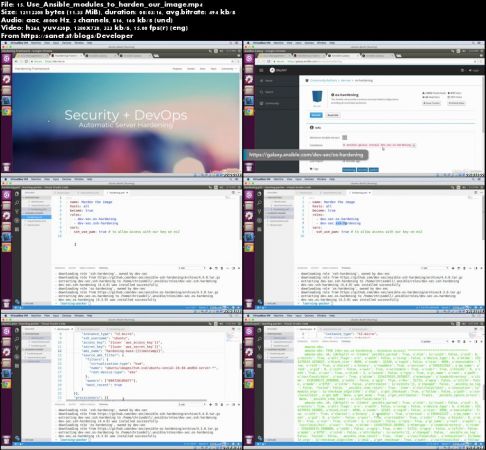486x450 pixels.
Task: Click Extensions icon in cursor-below-code frame
Action: pyautogui.click(x=17, y=229)
